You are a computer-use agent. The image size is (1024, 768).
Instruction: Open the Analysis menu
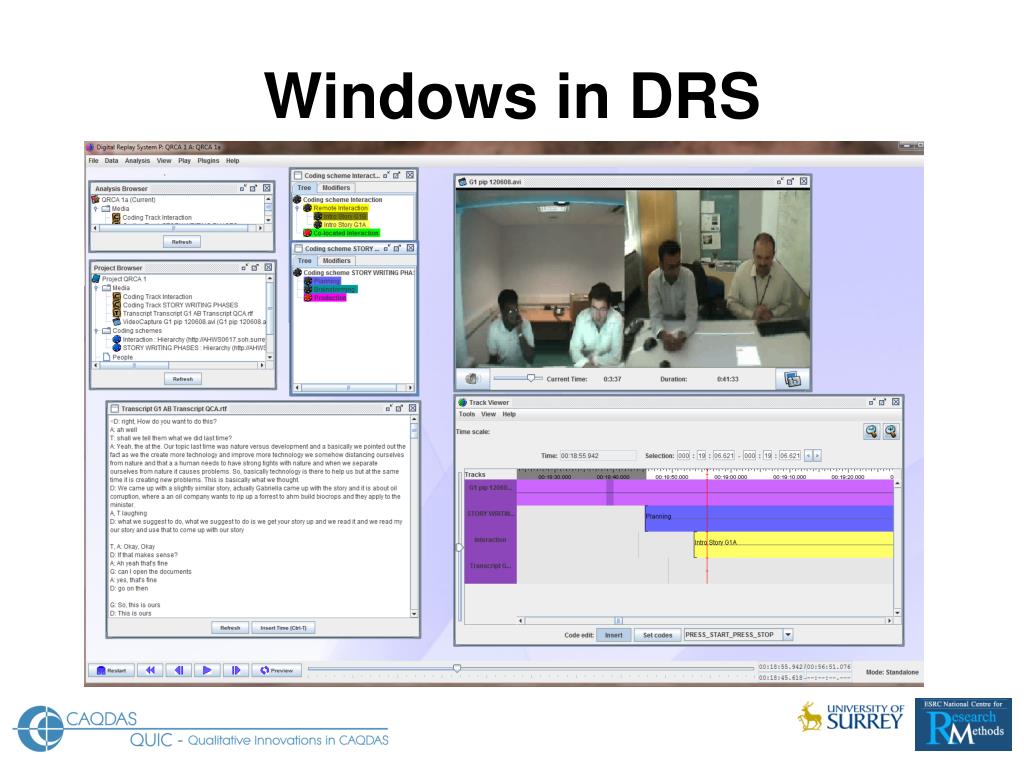137,161
